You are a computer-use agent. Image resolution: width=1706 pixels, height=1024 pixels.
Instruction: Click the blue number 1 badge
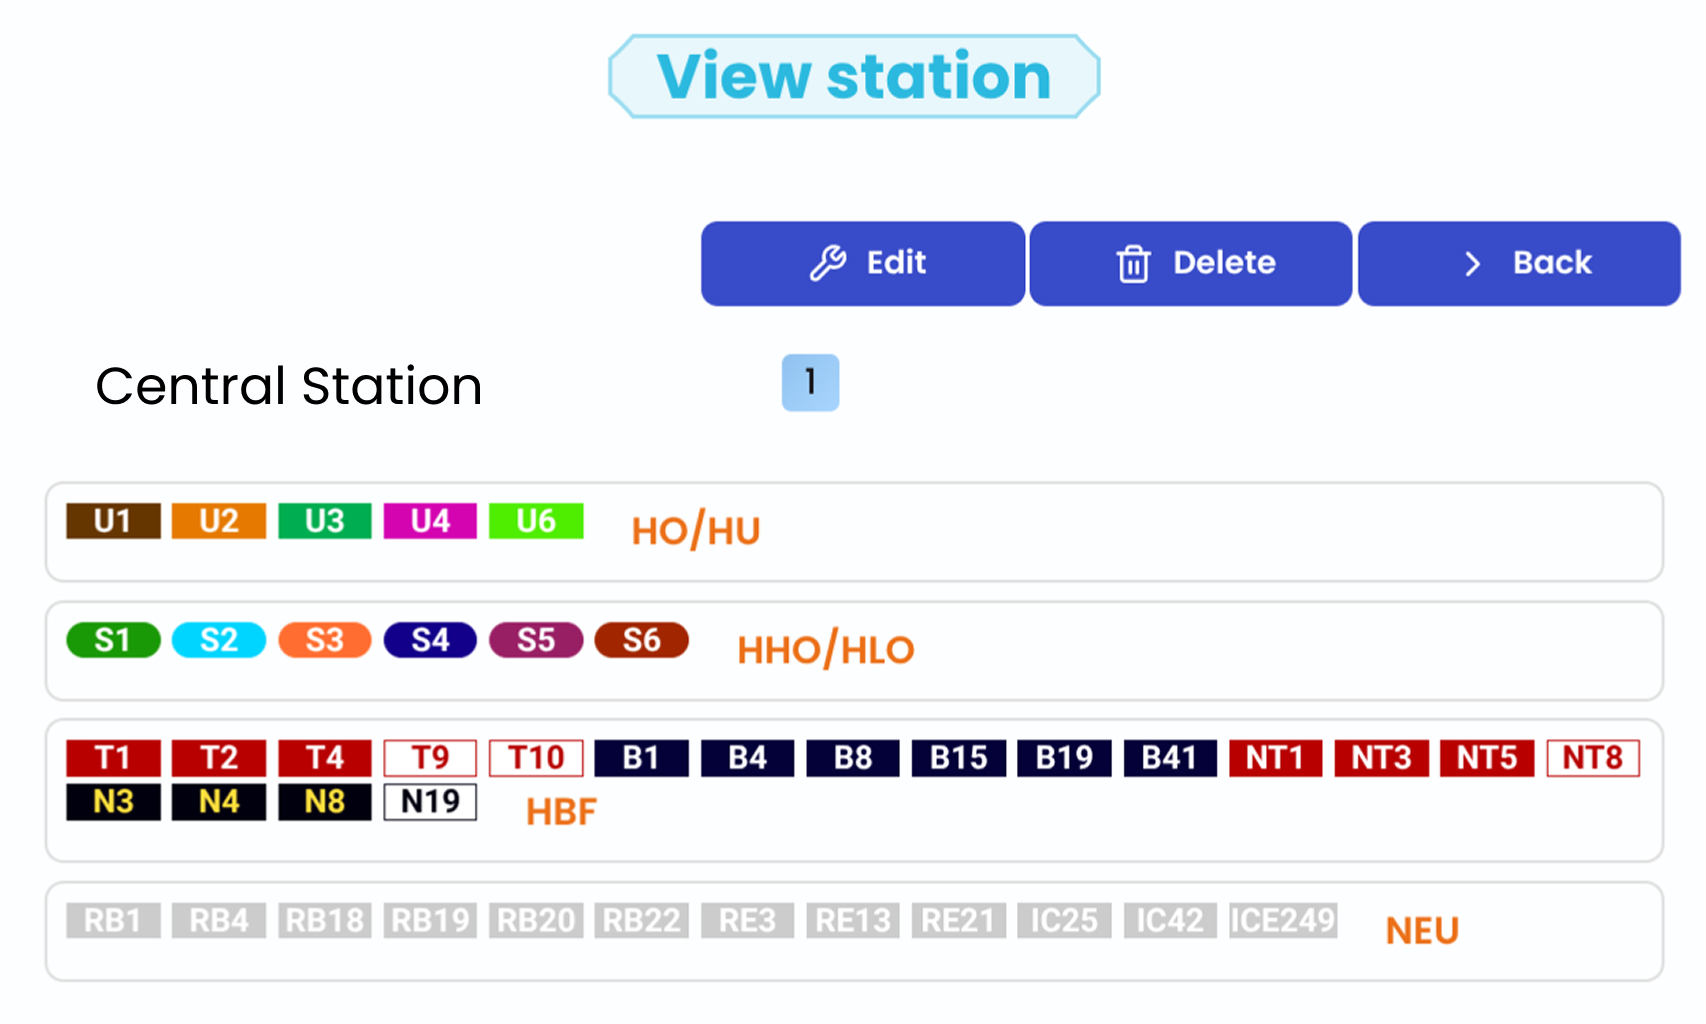click(x=810, y=382)
